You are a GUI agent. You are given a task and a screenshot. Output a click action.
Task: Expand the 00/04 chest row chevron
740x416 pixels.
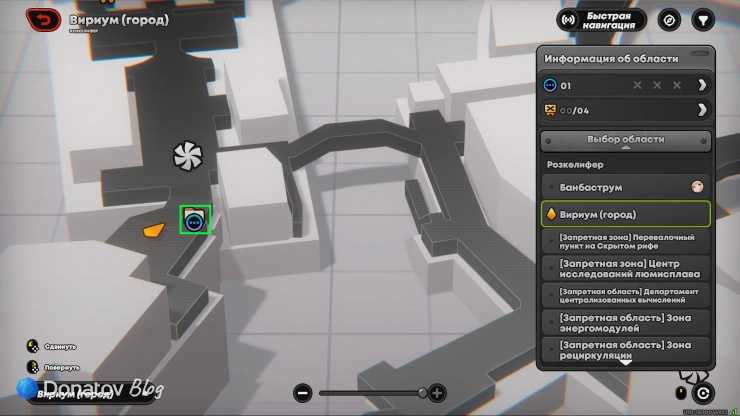702,110
